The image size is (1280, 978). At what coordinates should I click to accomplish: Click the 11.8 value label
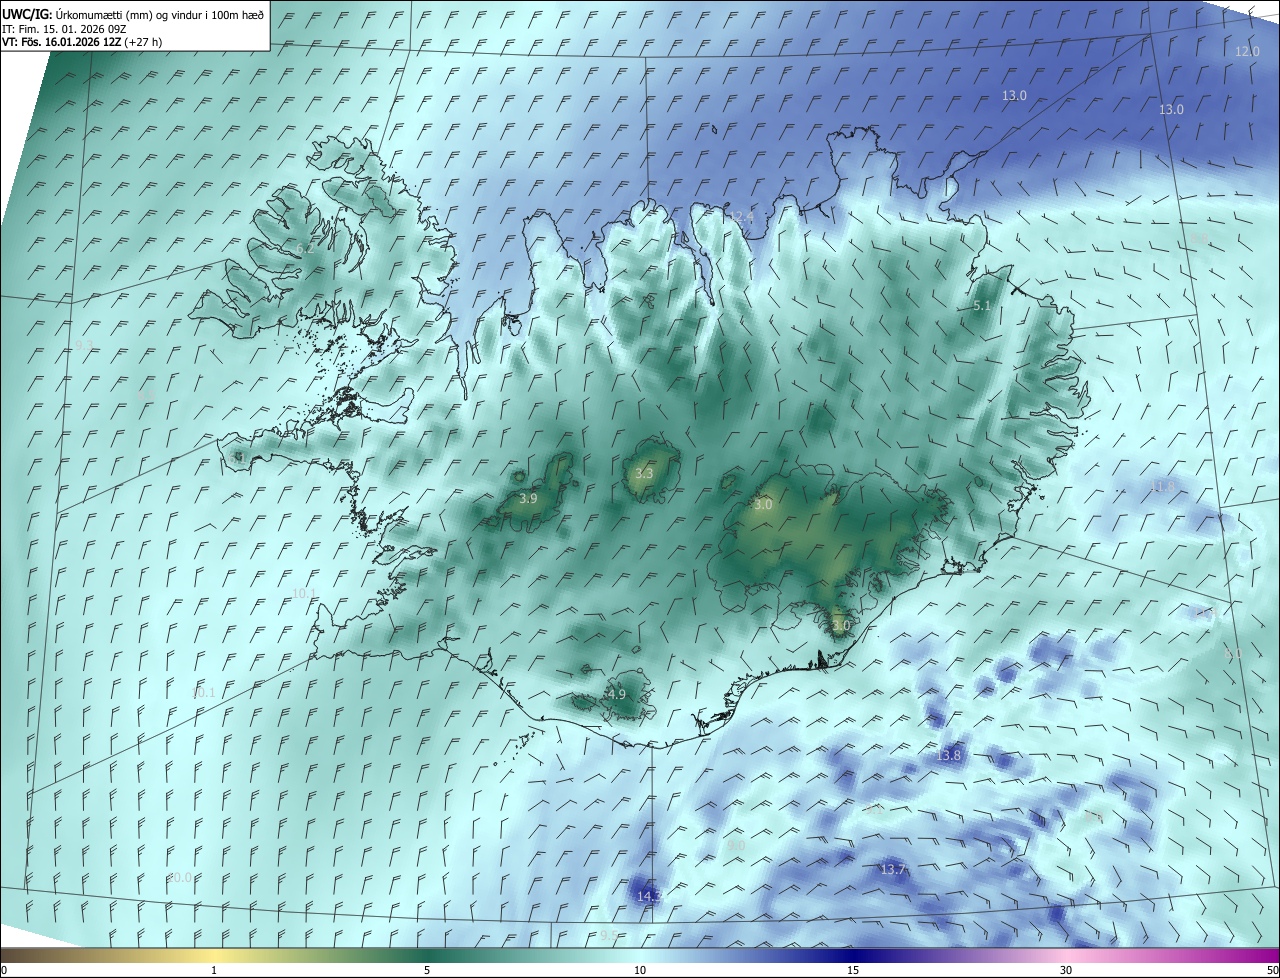click(1162, 486)
